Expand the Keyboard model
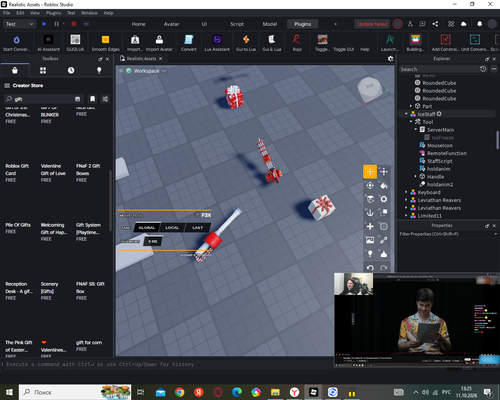 406,192
